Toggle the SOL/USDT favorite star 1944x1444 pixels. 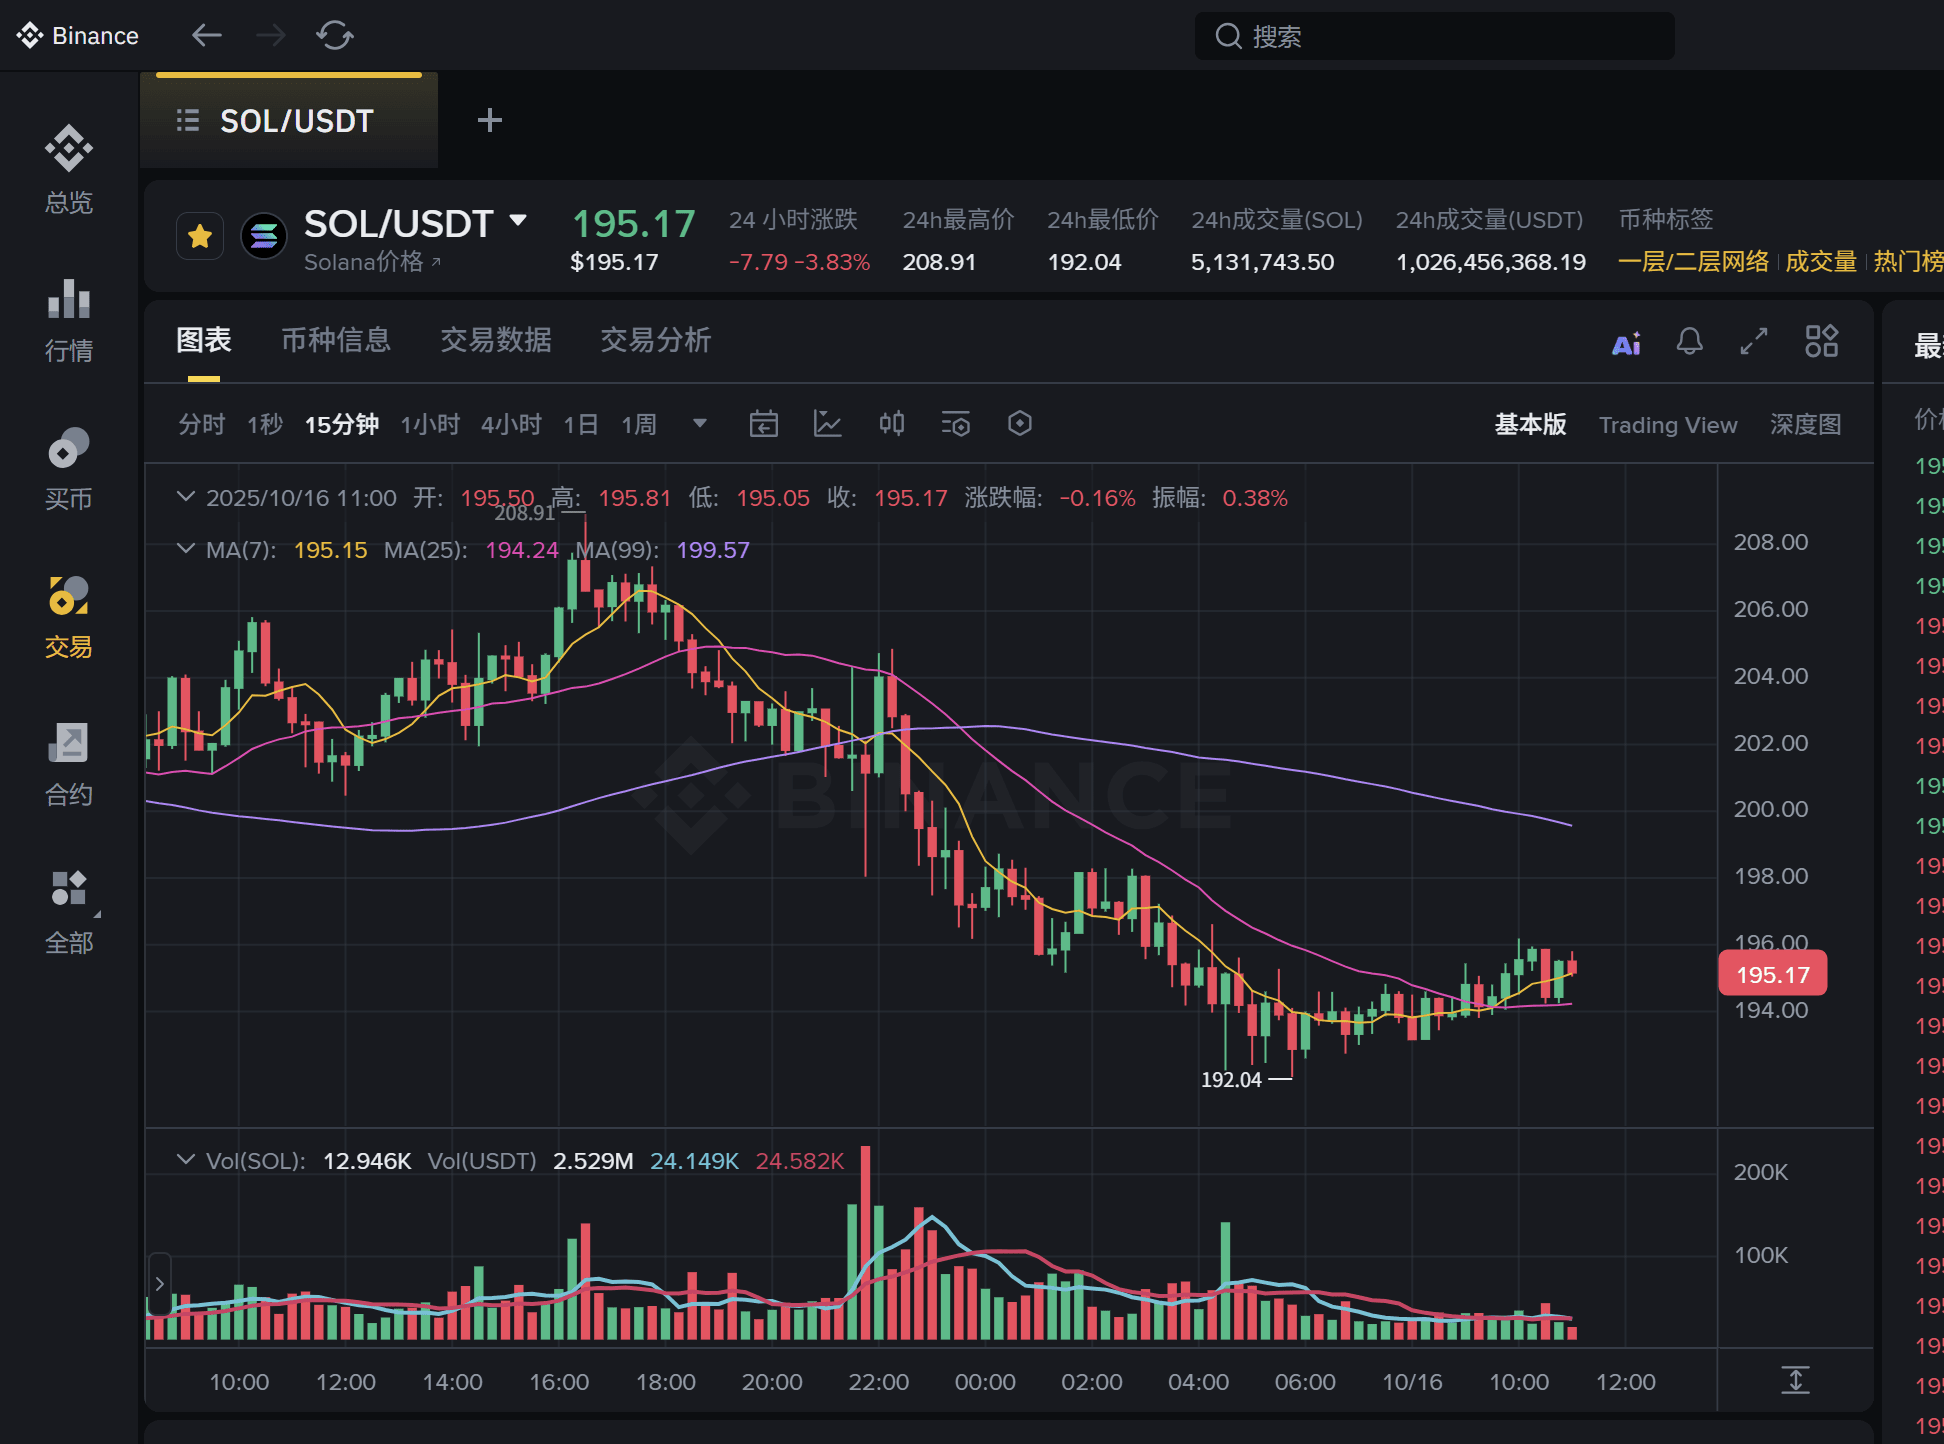click(200, 237)
